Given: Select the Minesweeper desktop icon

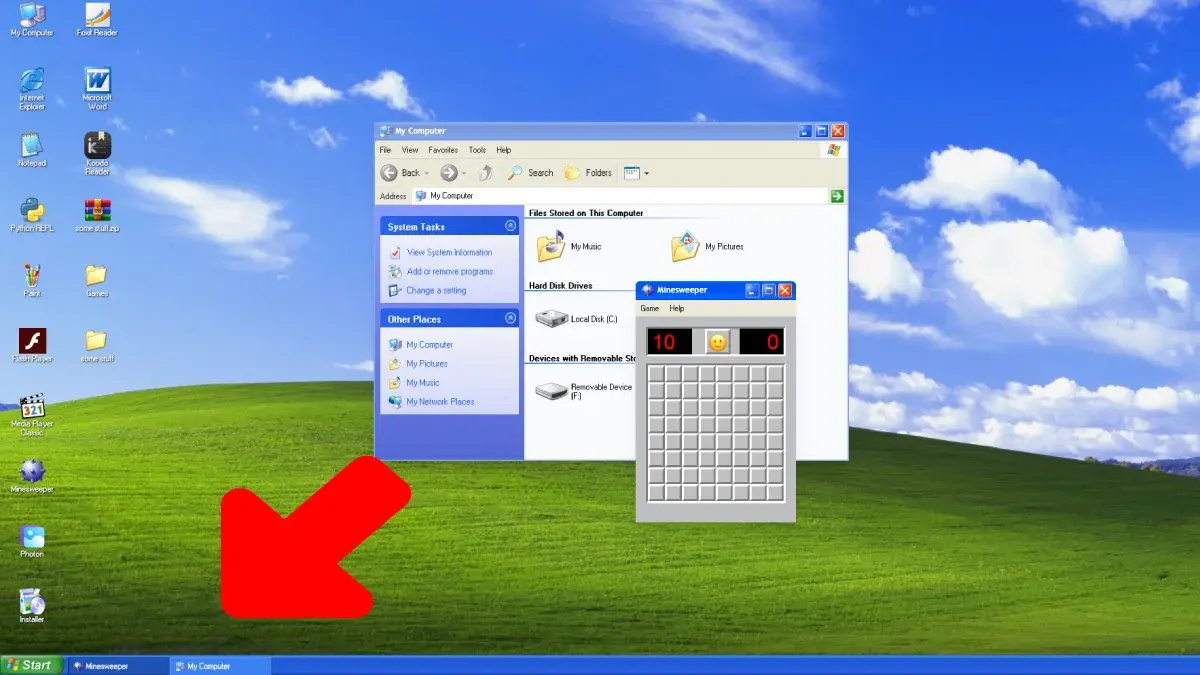Looking at the screenshot, I should [32, 476].
